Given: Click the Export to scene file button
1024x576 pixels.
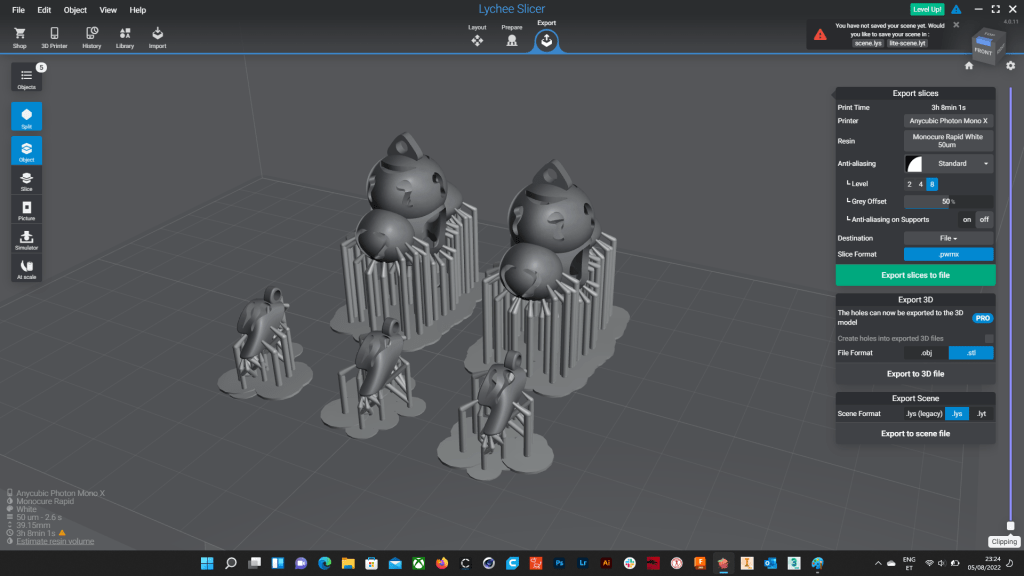Looking at the screenshot, I should (x=915, y=434).
